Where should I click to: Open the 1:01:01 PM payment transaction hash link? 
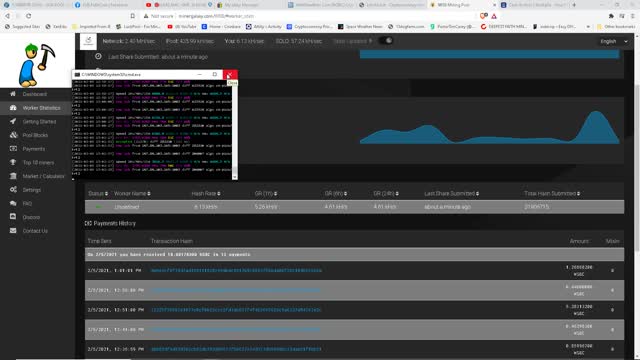click(236, 270)
